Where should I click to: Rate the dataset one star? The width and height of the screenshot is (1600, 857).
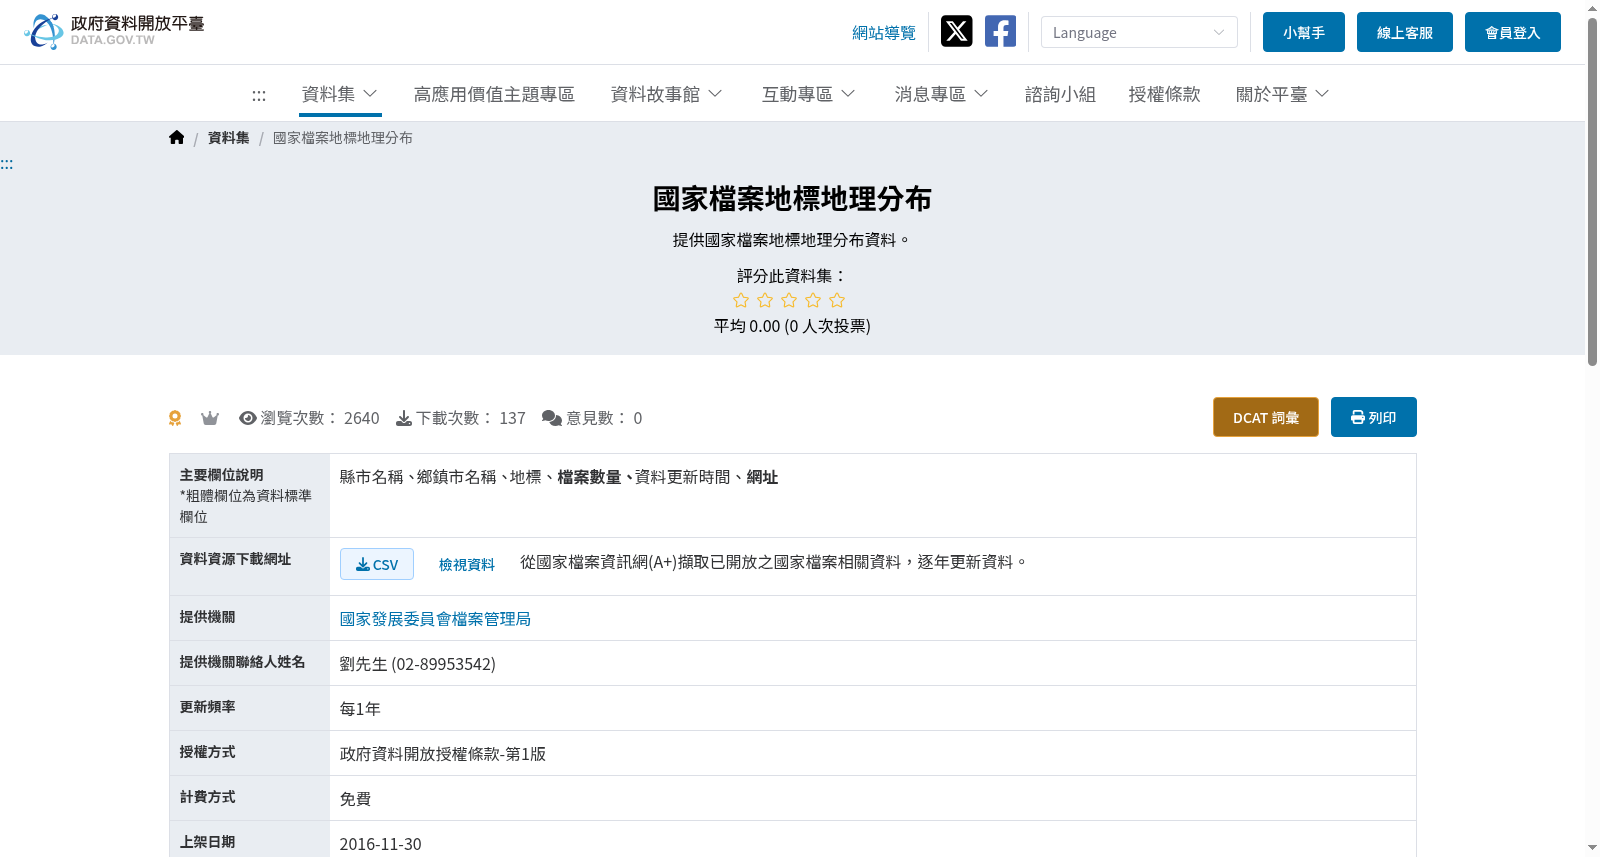[741, 300]
